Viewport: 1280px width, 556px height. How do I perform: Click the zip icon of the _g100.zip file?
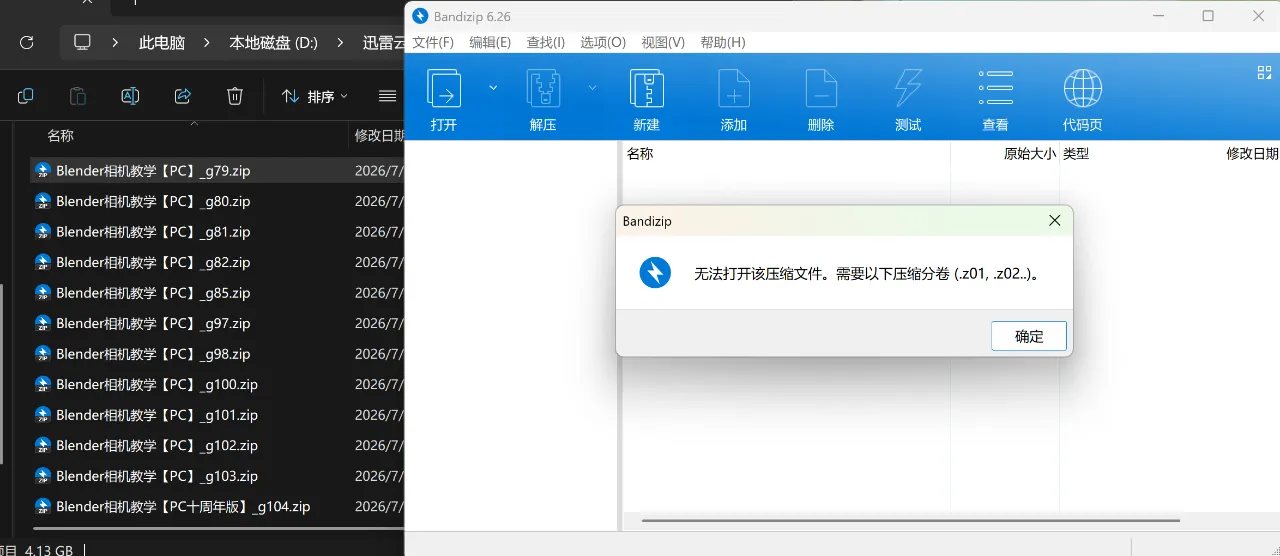click(43, 384)
